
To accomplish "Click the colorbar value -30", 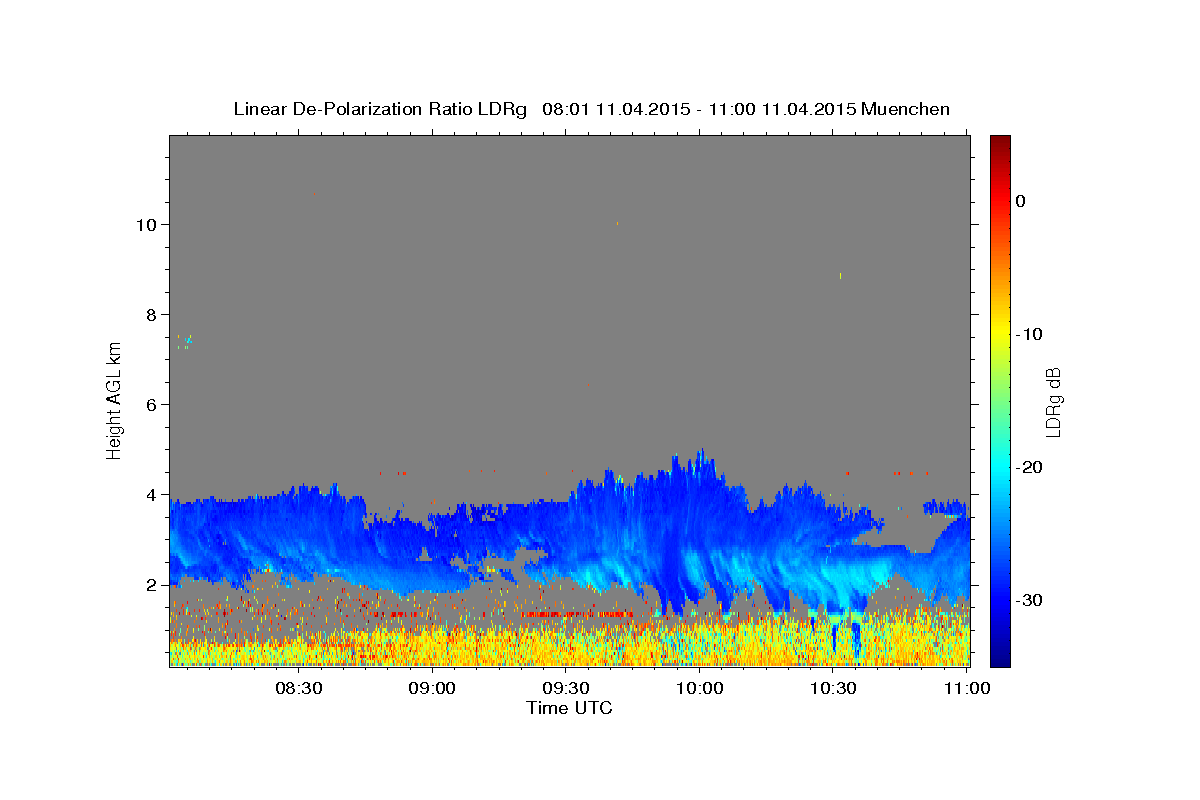I will pos(1030,600).
